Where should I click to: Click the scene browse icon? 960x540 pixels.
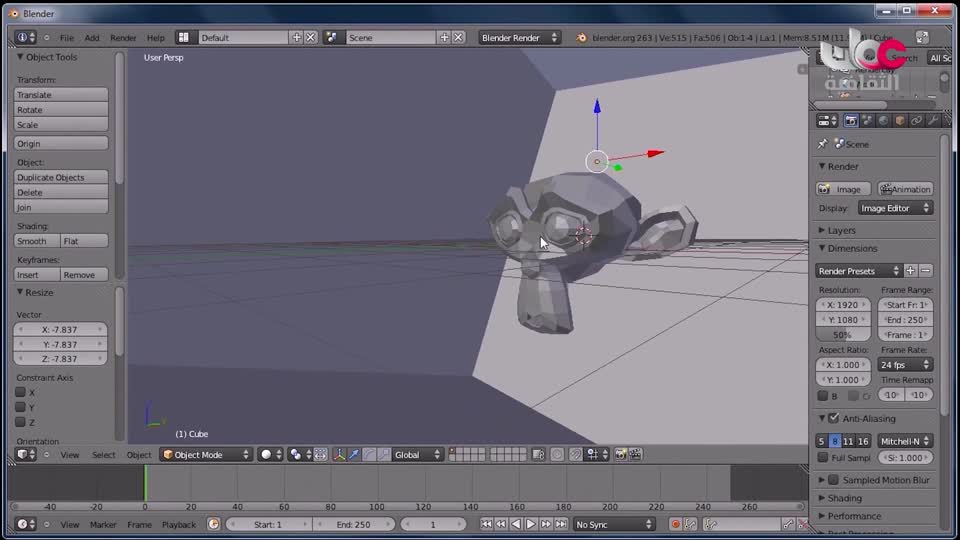[x=331, y=37]
